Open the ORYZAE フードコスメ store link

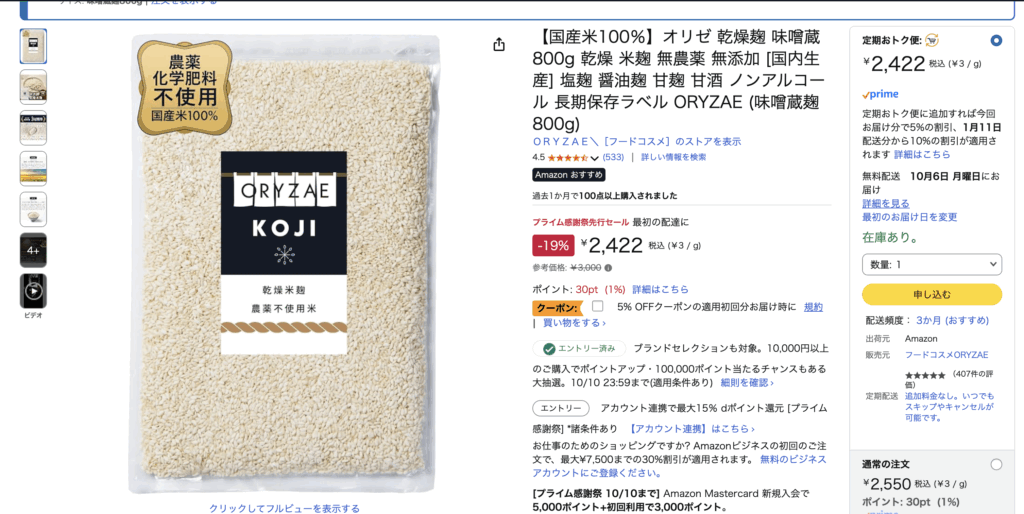[x=637, y=142]
